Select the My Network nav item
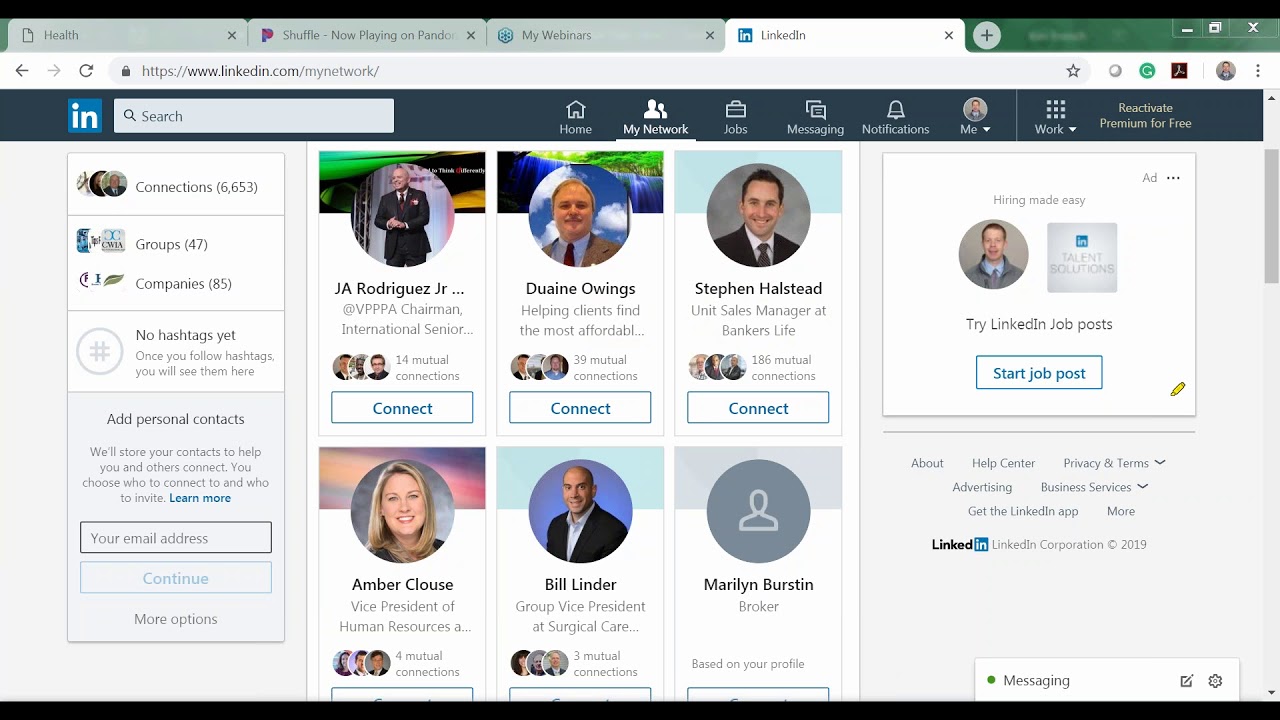 [x=655, y=117]
